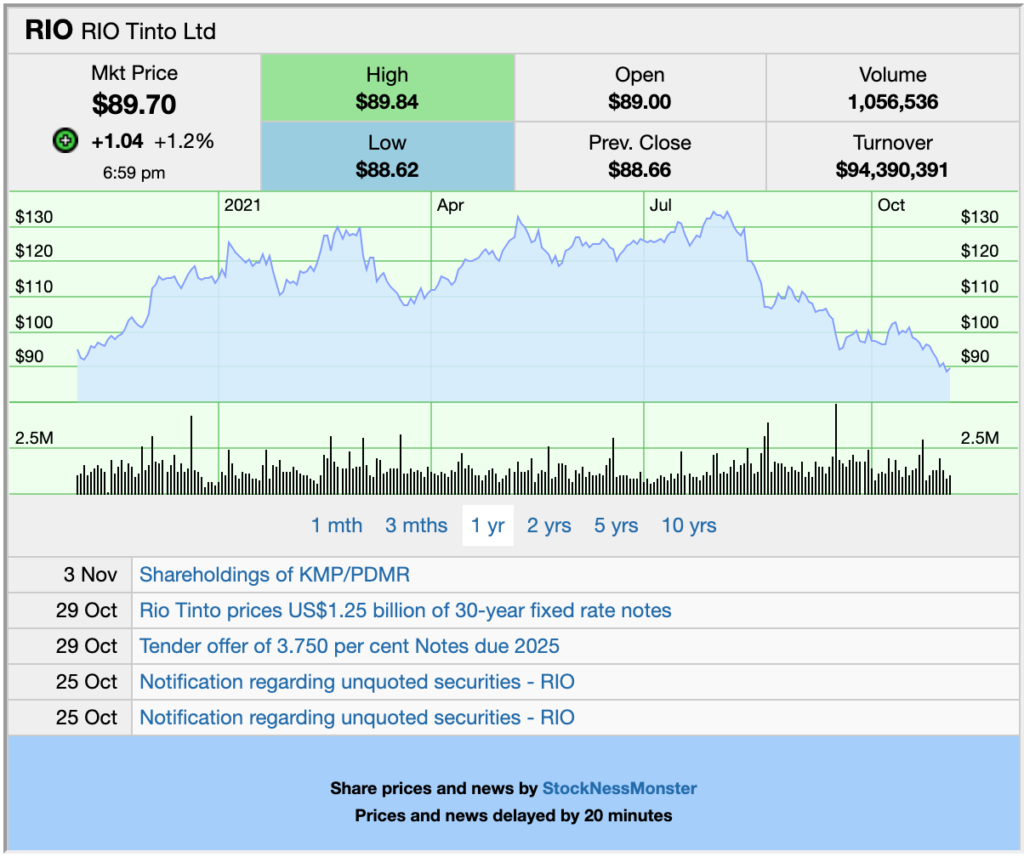Click the Volume value 1,056,536
Screen dimensions: 1024x857
893,102
